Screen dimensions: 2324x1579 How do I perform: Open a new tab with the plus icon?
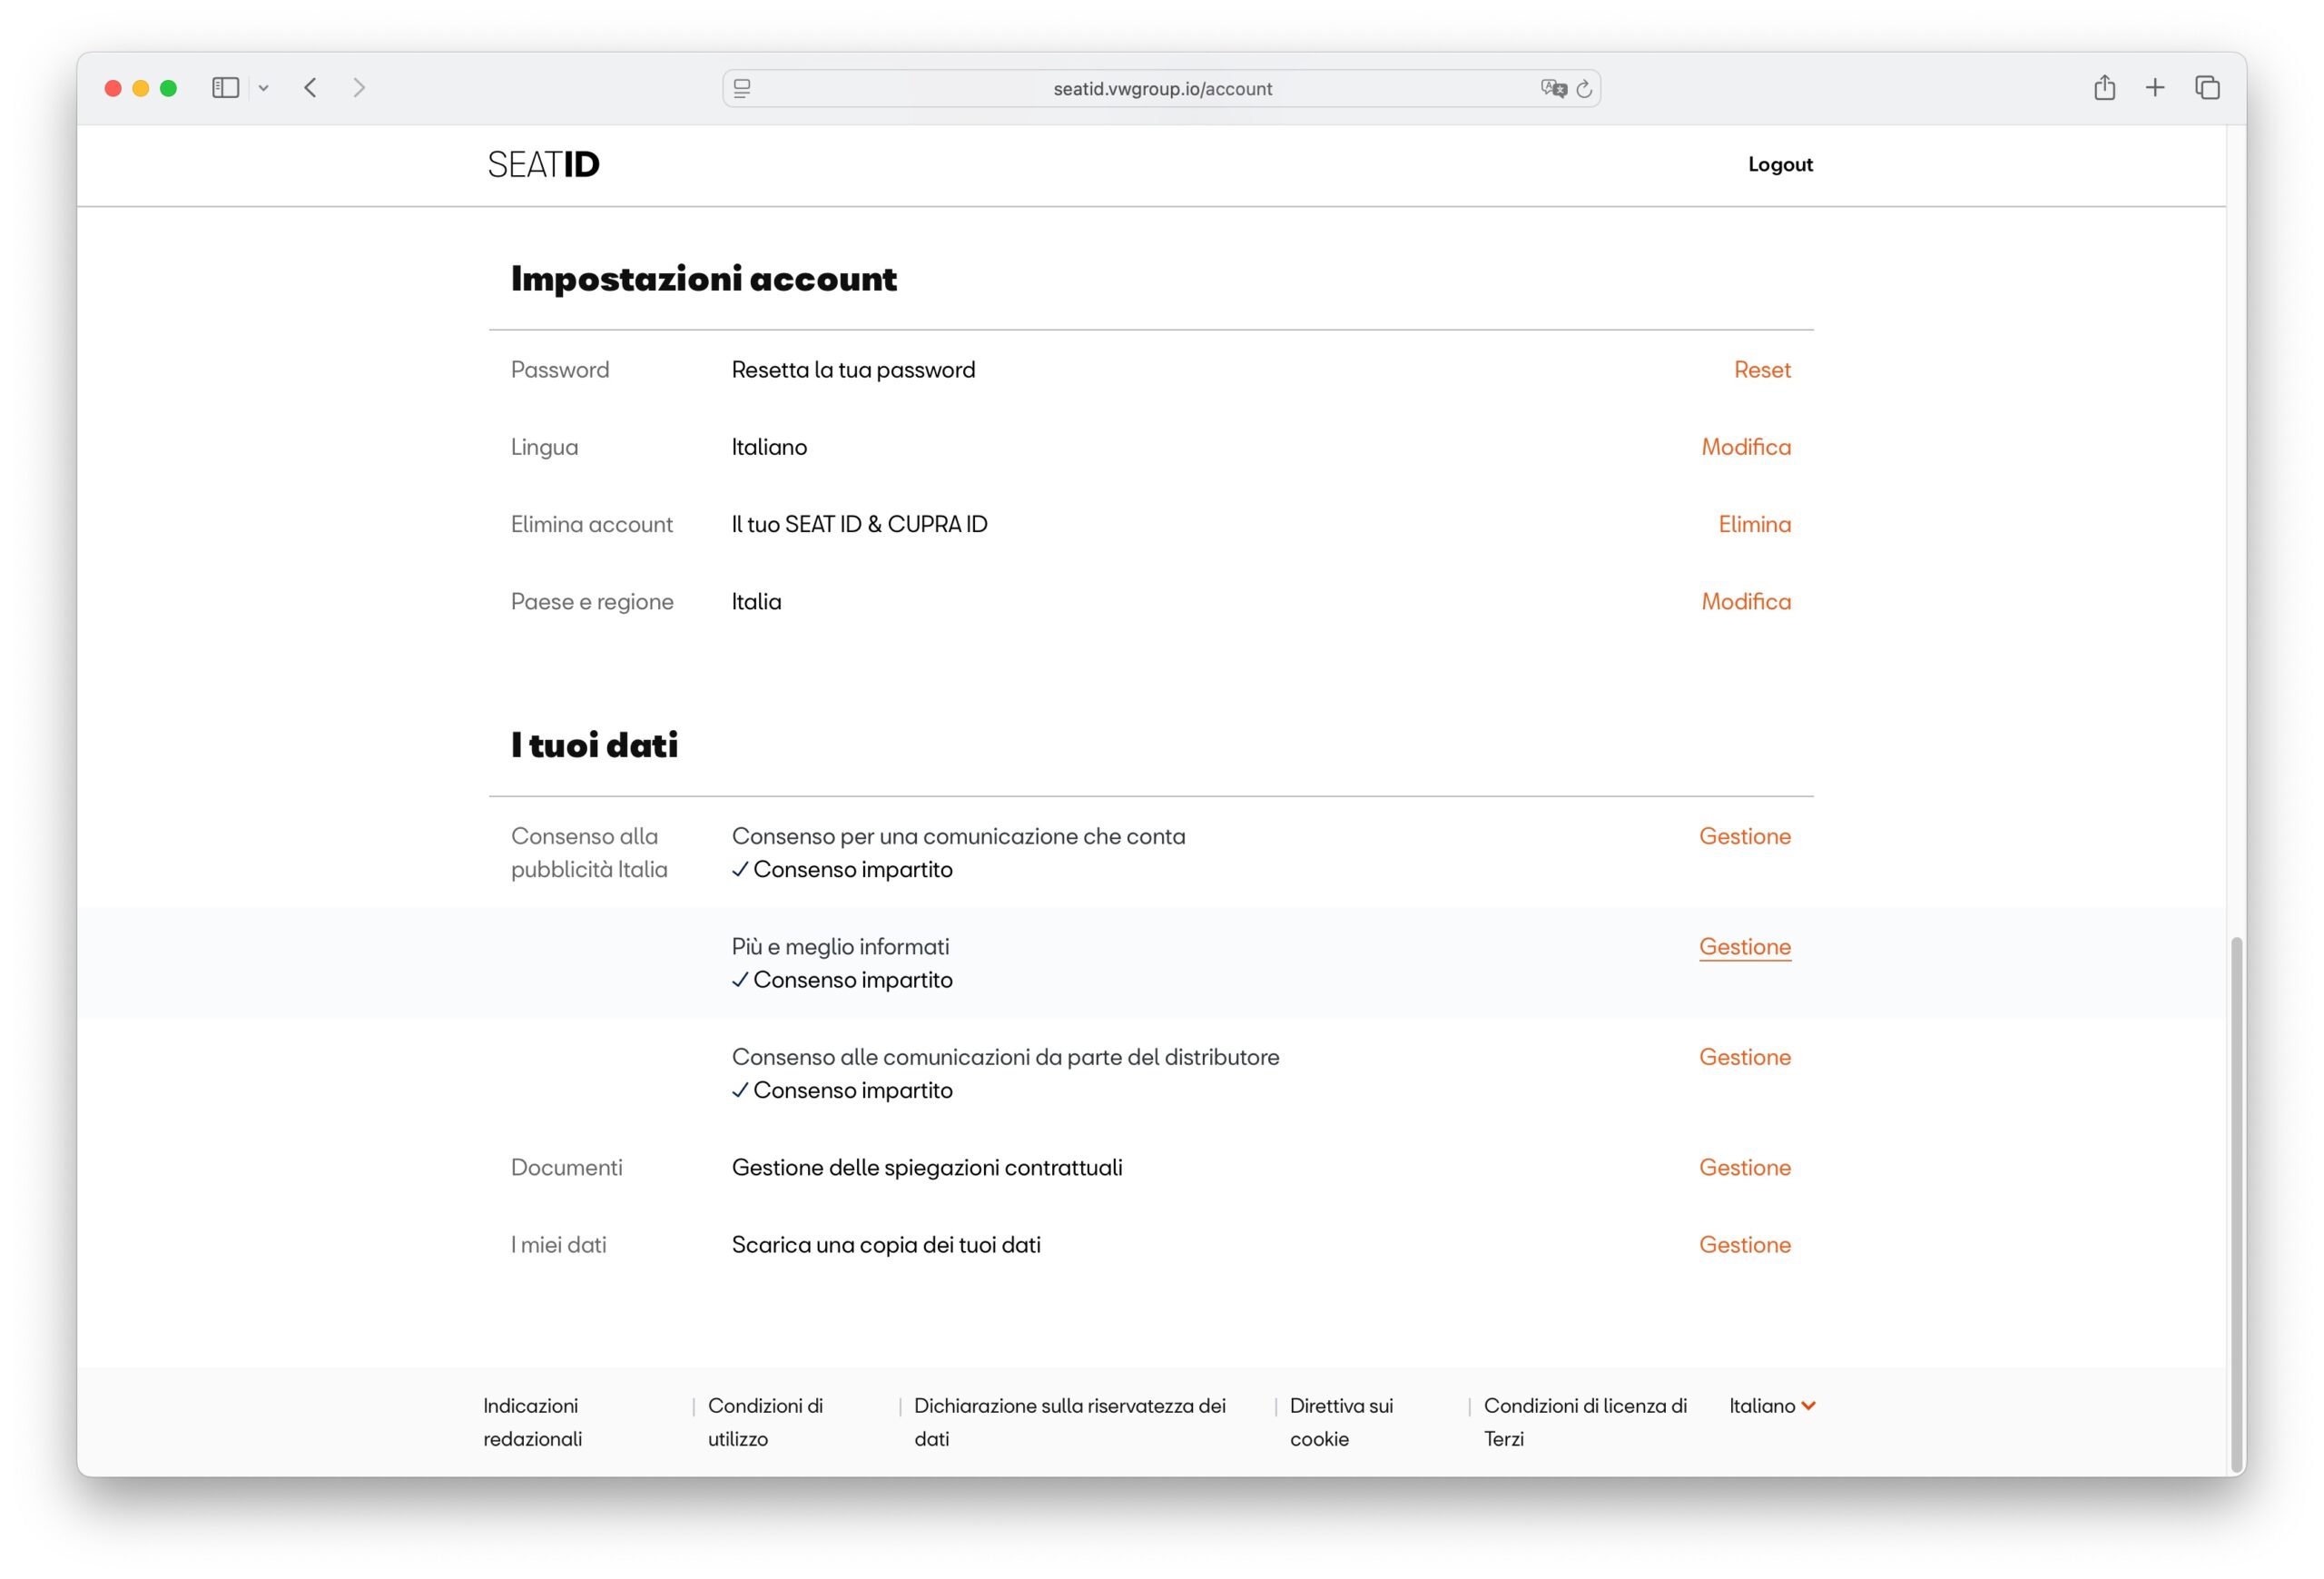(2155, 88)
